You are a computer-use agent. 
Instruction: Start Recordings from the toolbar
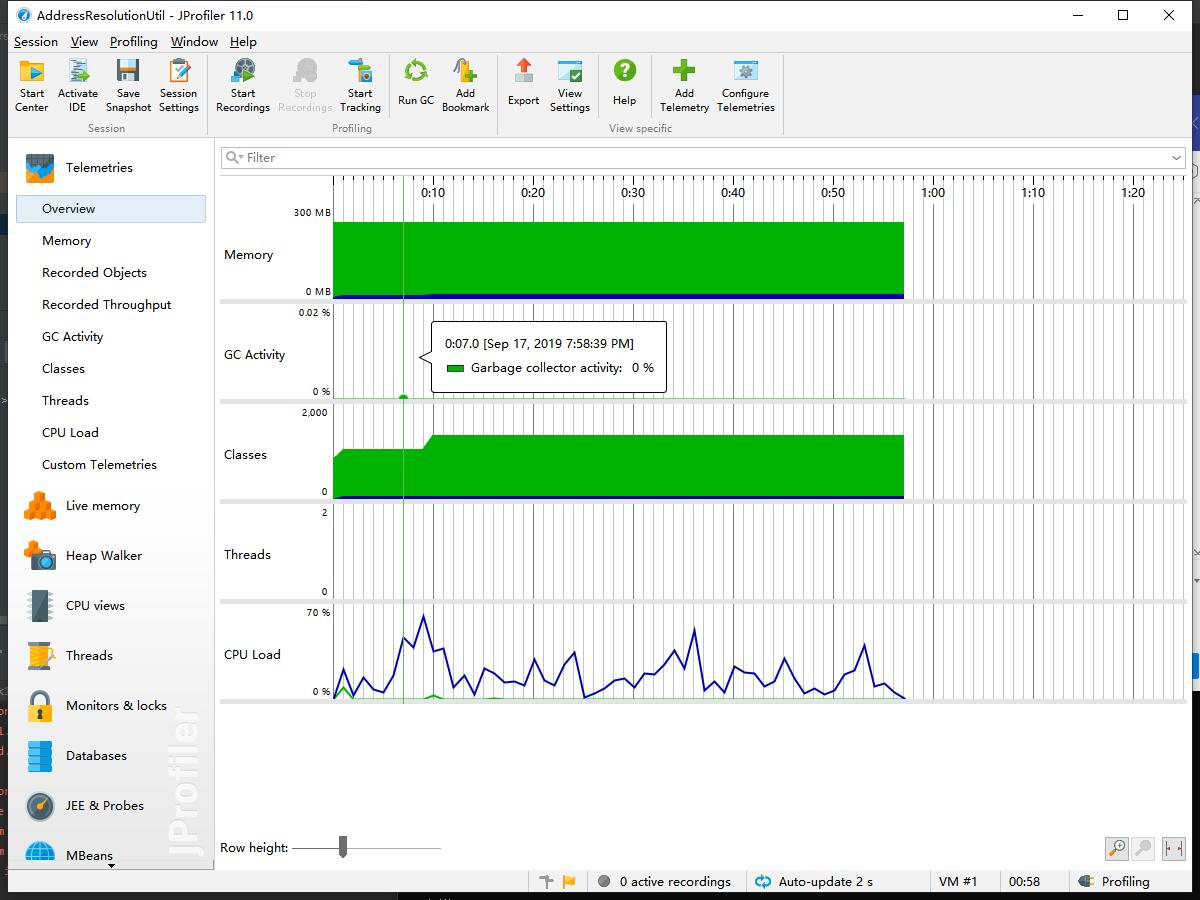(x=243, y=72)
